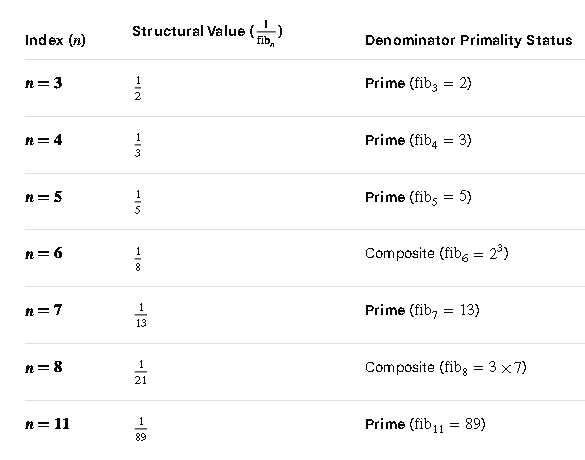Click the Composite fib8 = 3×7 status
Viewport: 585px width, 460px height.
[446, 367]
